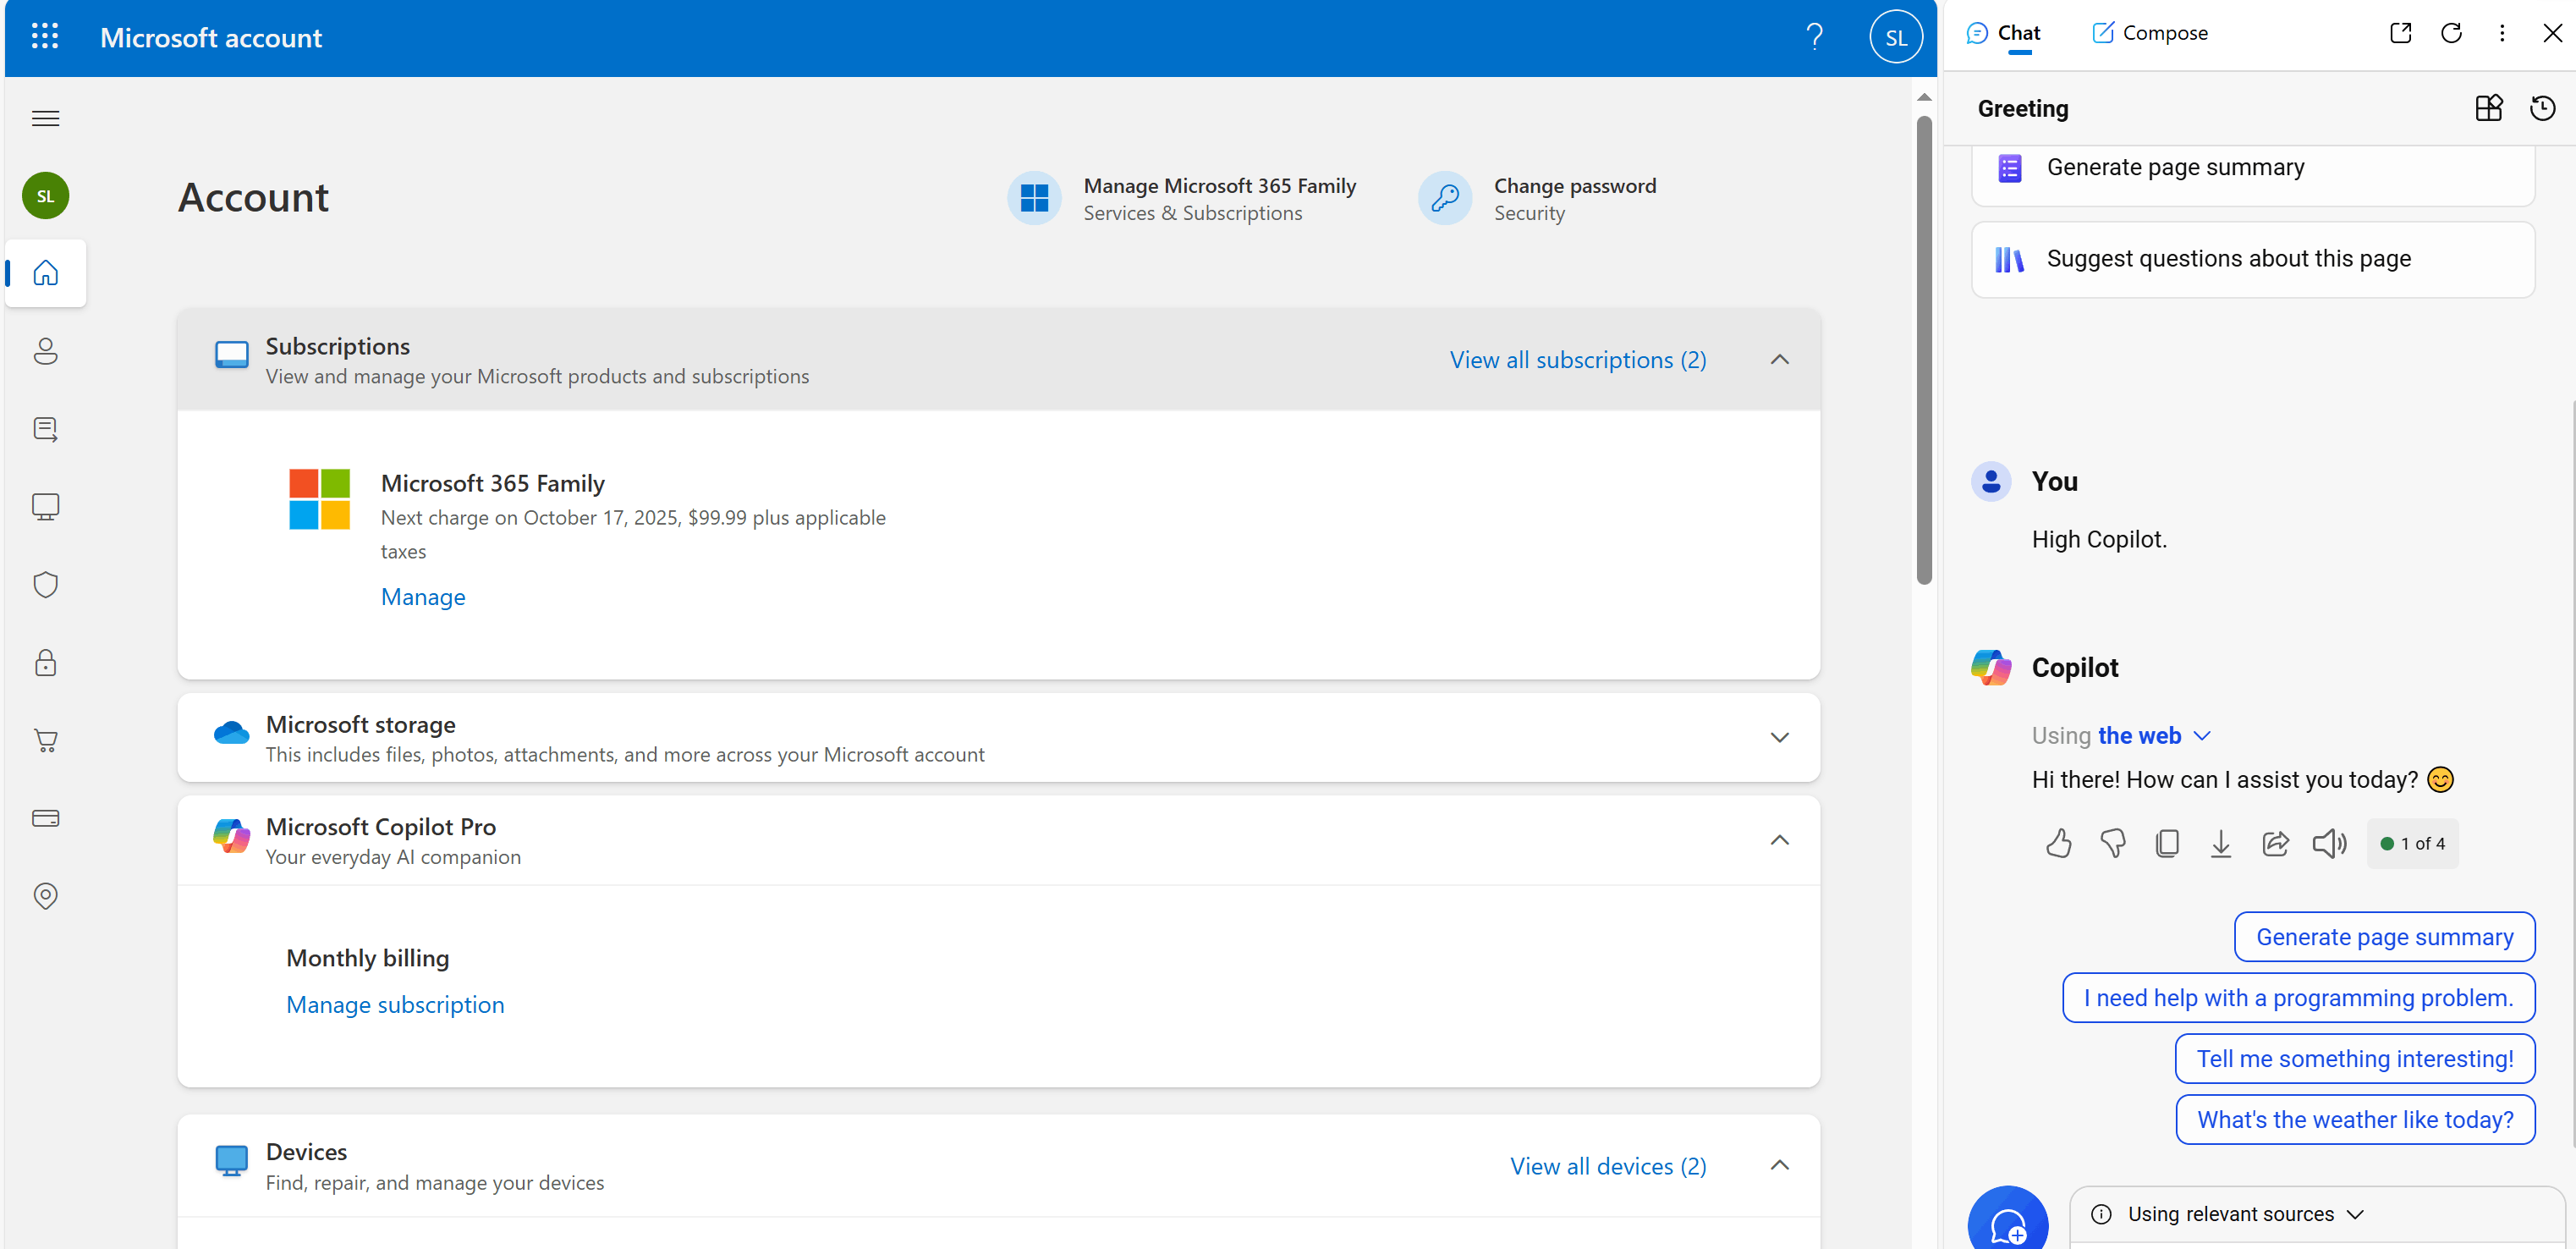Open the Devices monitor icon in sidebar
The image size is (2576, 1249).
tap(45, 506)
